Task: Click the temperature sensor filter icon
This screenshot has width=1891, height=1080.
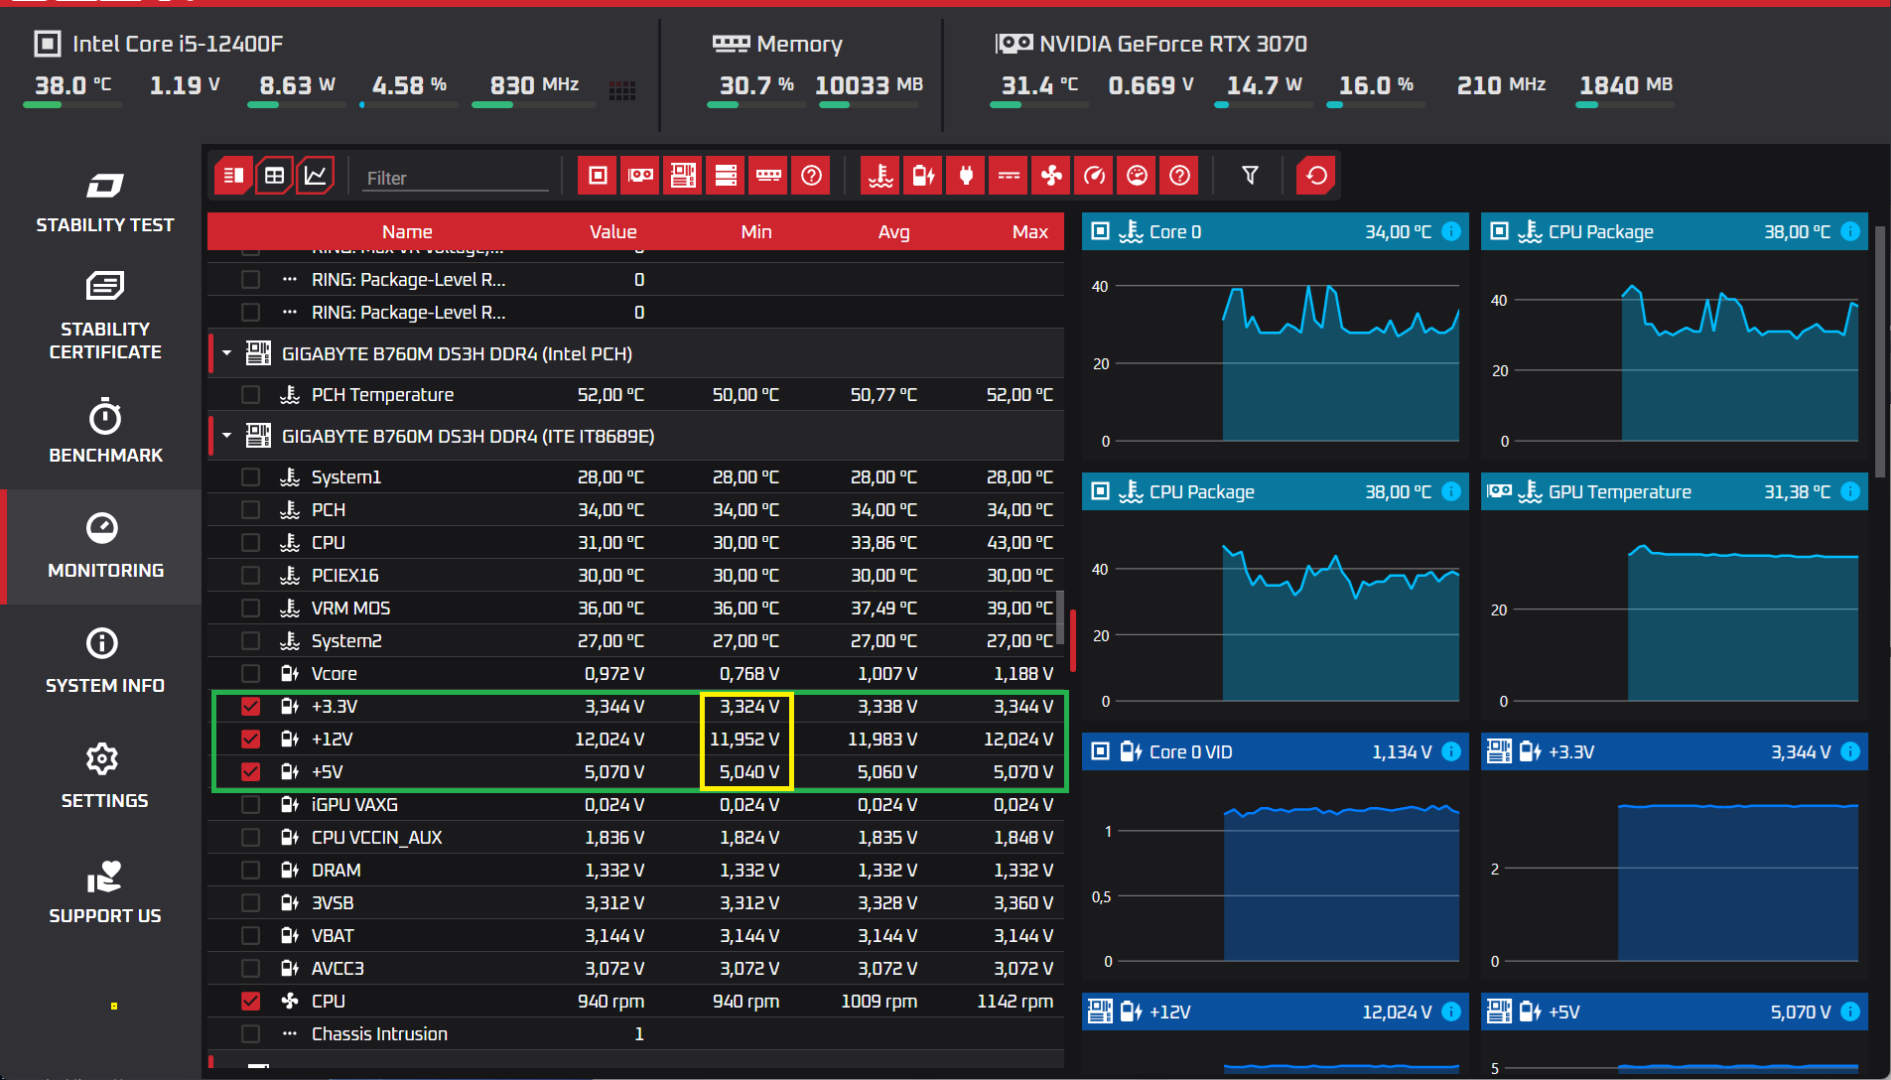Action: pos(880,176)
